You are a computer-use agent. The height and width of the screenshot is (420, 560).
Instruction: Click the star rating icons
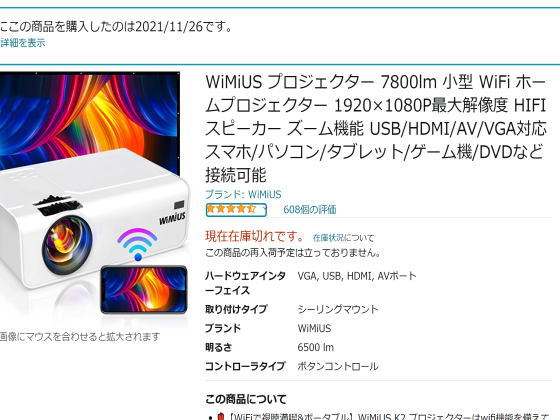231,209
